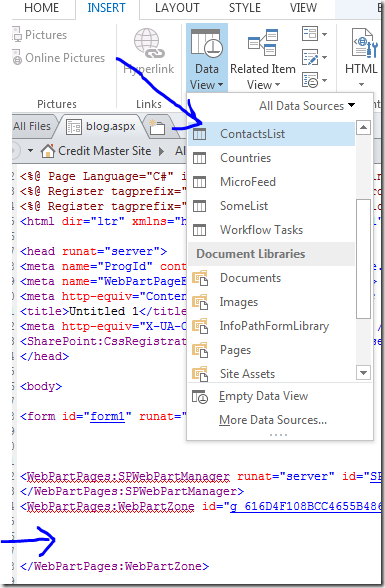Expand the All Data Sources filter
The width and height of the screenshot is (385, 588).
pyautogui.click(x=307, y=106)
